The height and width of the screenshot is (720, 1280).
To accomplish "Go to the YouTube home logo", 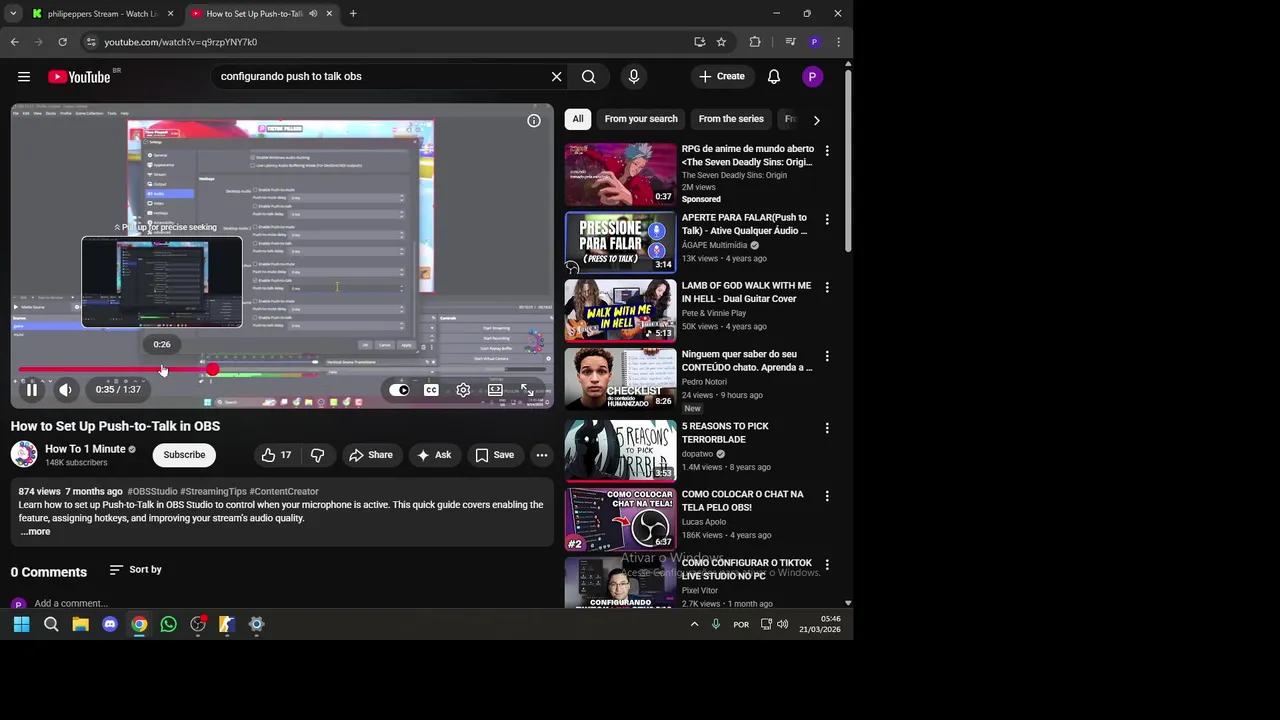I will click(79, 77).
